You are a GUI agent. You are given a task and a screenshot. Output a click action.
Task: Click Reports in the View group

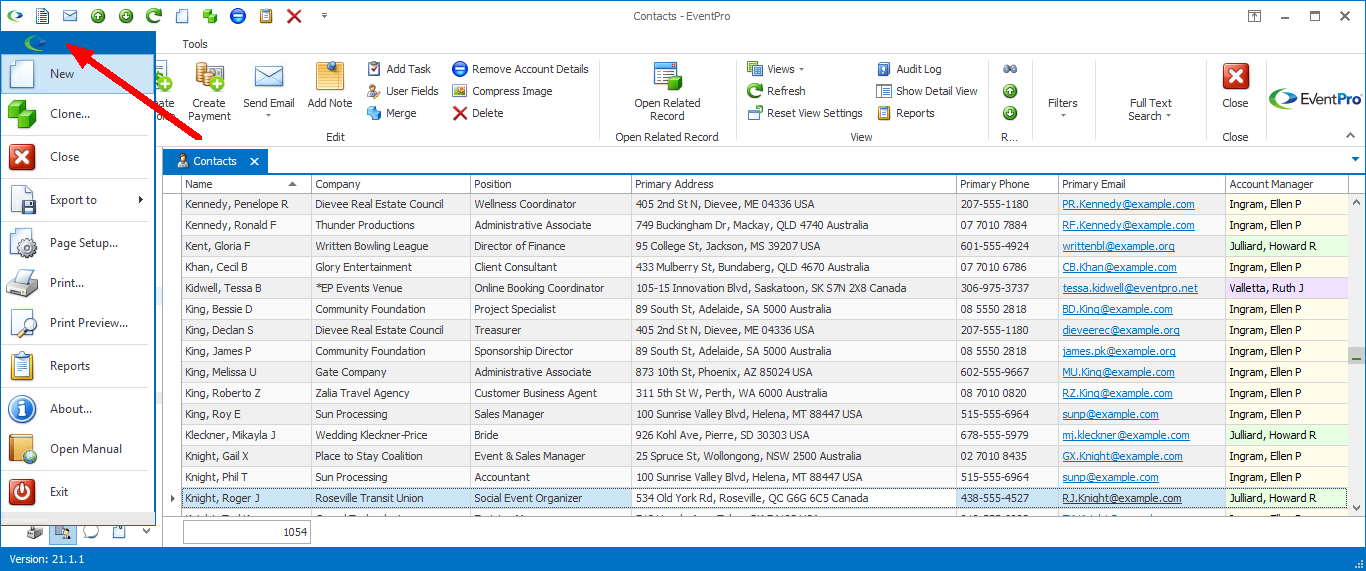point(905,113)
